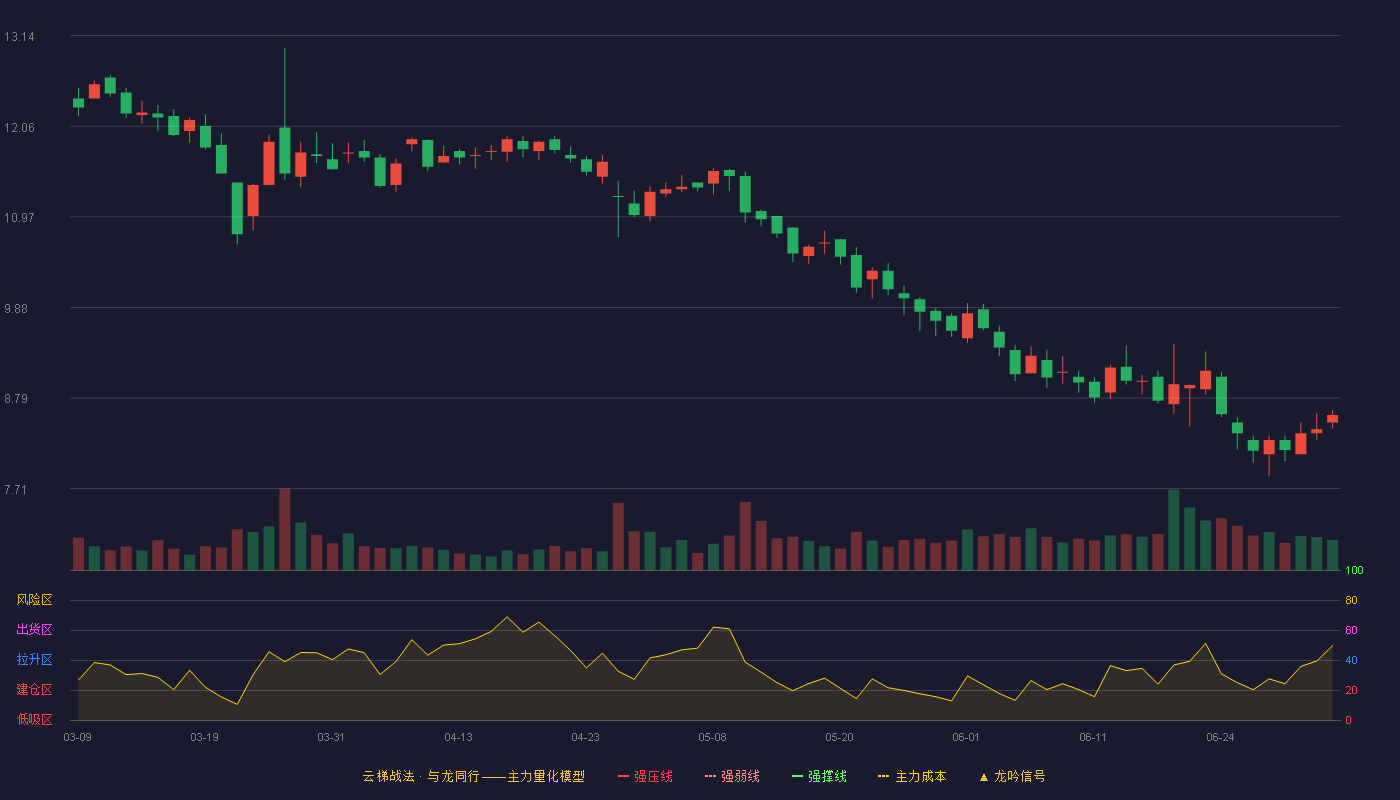Select the rightmost red candlestick
Viewport: 1400px width, 800px height.
coord(1332,419)
